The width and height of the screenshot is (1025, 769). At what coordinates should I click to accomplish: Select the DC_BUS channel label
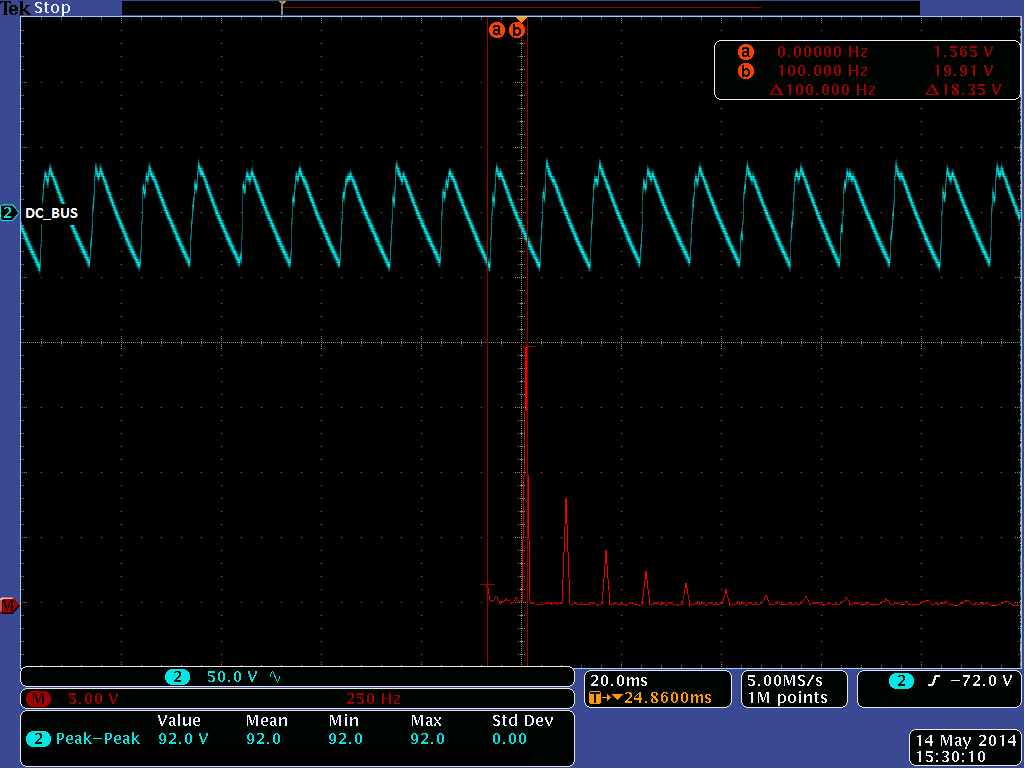[x=52, y=213]
